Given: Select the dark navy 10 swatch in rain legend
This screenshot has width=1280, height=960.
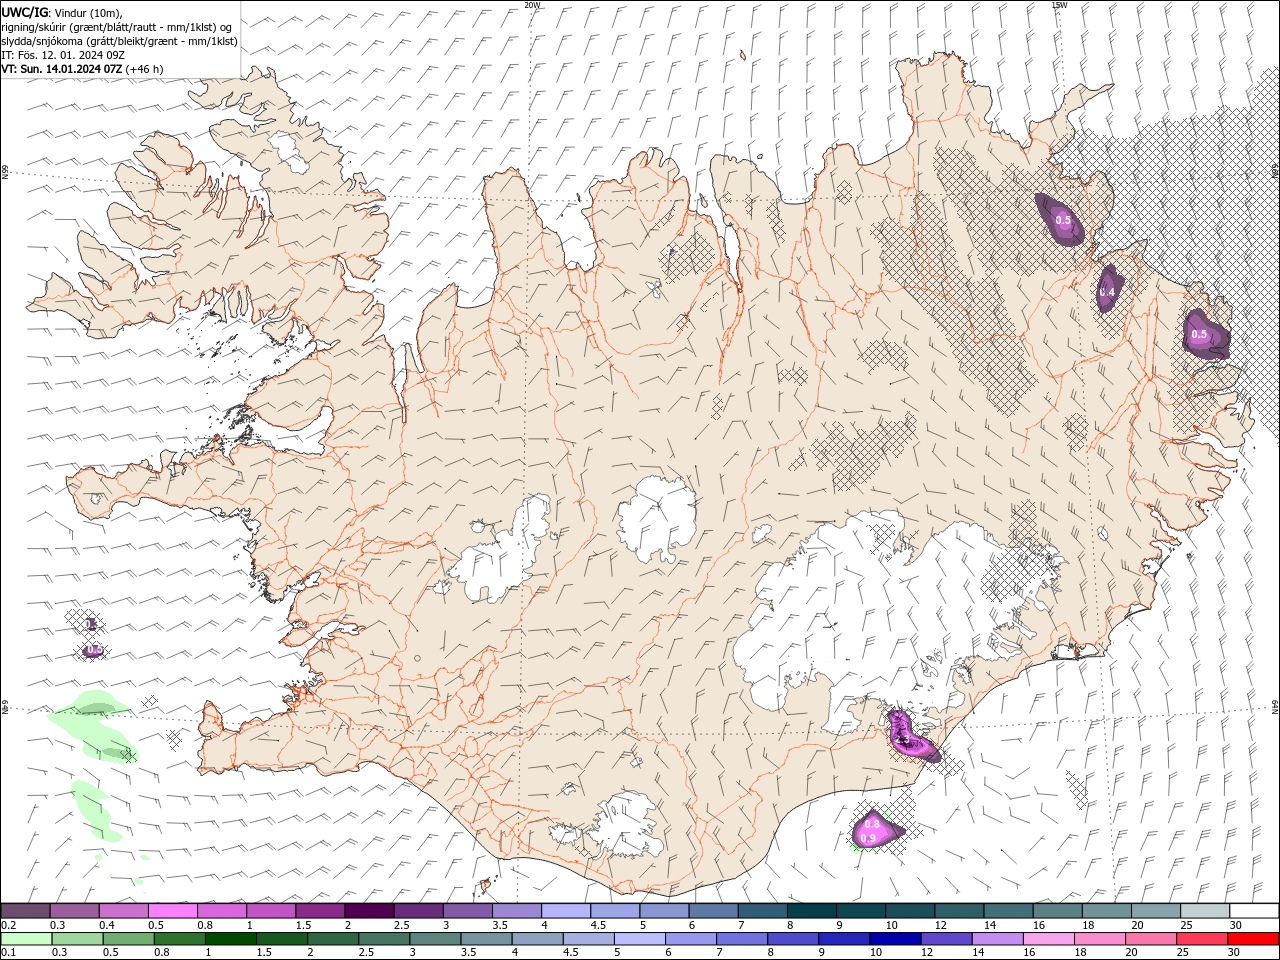Looking at the screenshot, I should tap(893, 939).
